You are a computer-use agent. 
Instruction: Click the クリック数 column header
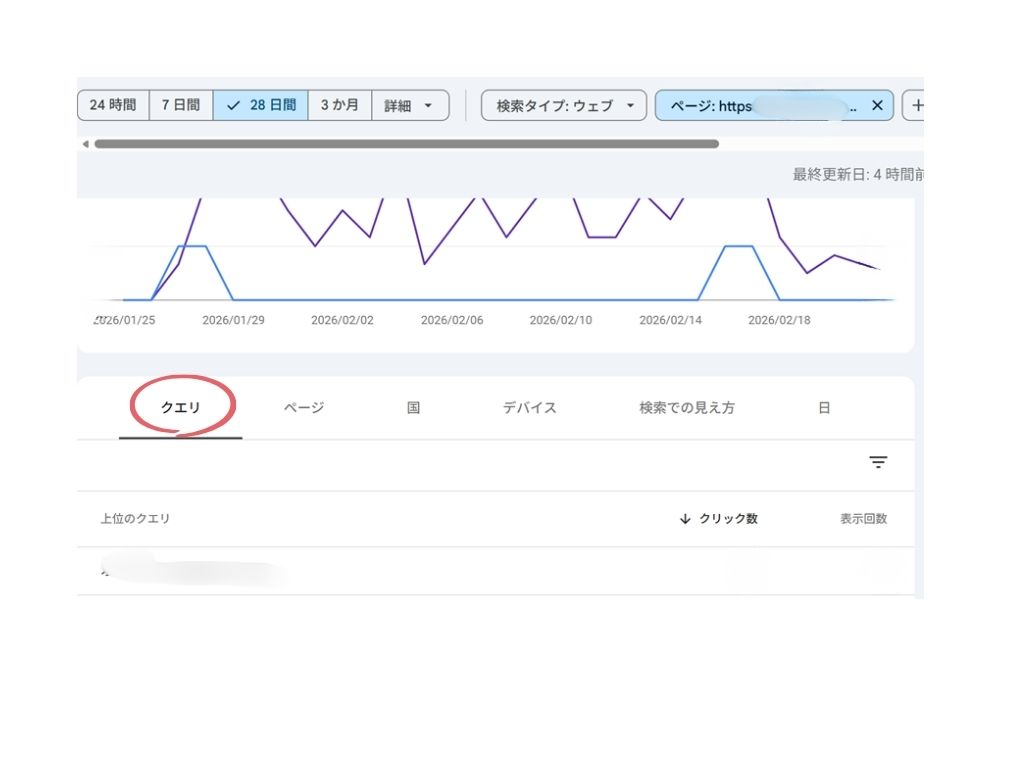(728, 518)
